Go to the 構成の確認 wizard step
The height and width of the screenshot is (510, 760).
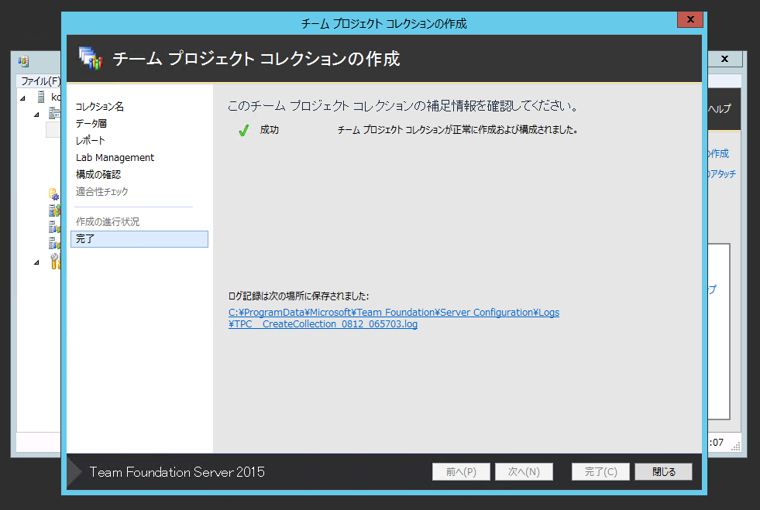click(98, 175)
